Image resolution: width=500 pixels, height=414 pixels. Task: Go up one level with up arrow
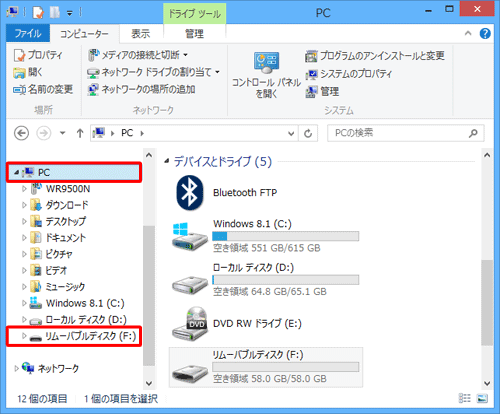pyautogui.click(x=80, y=133)
